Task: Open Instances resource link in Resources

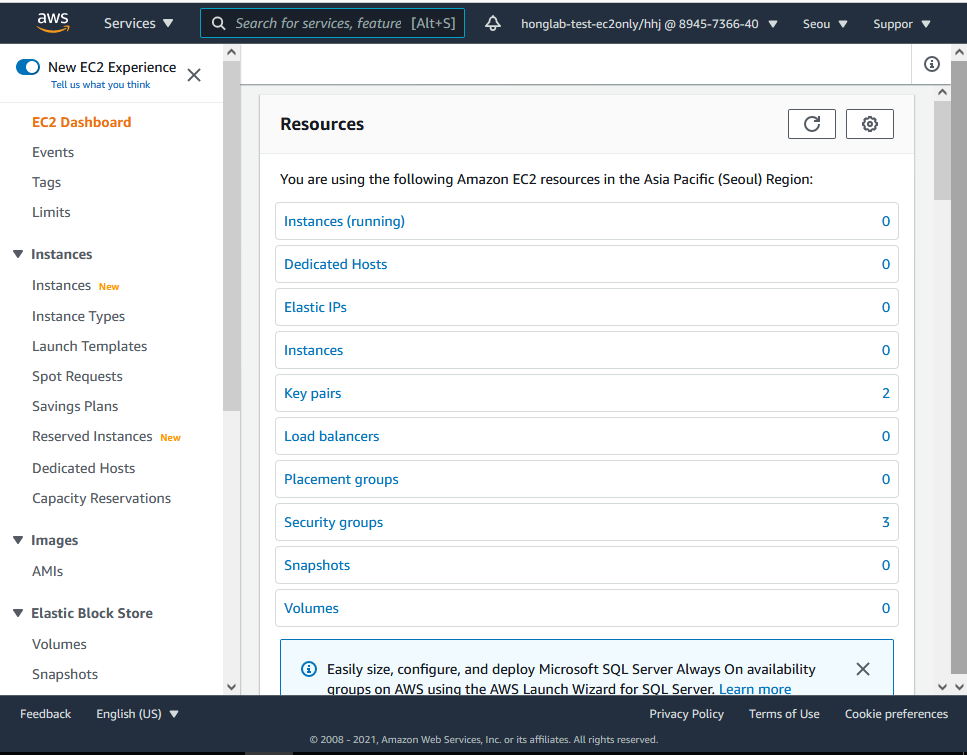Action: [313, 350]
